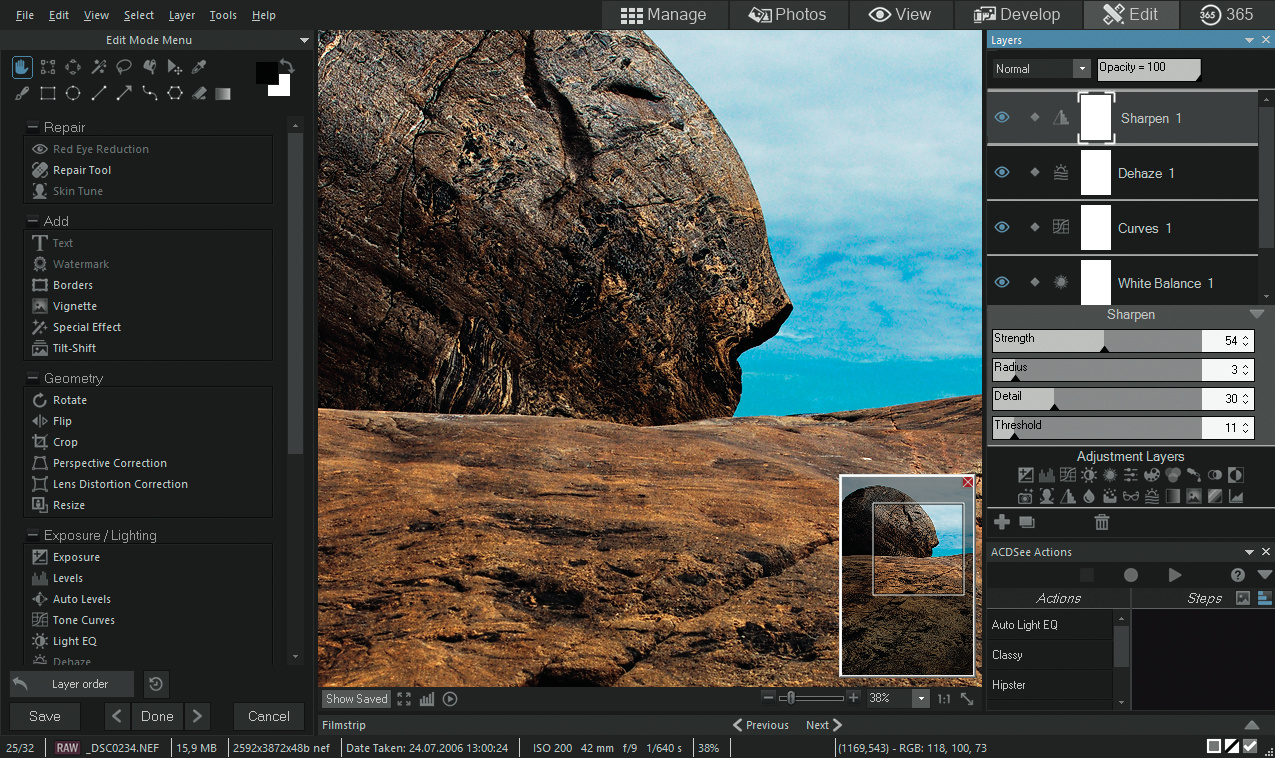Hide the Curves 1 layer
The height and width of the screenshot is (758, 1275).
(x=1002, y=228)
